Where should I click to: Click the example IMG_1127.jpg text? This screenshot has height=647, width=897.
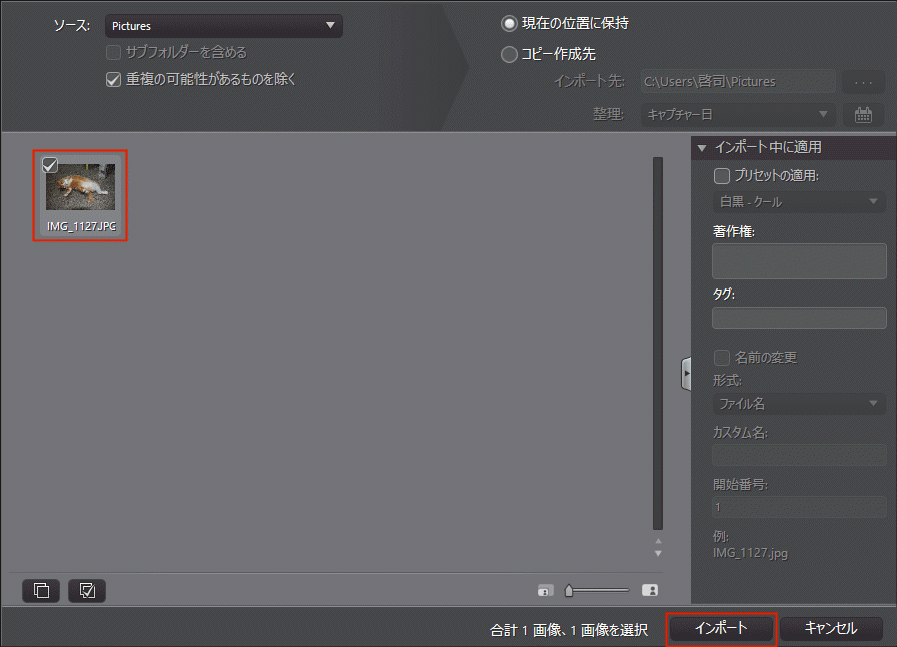[750, 553]
